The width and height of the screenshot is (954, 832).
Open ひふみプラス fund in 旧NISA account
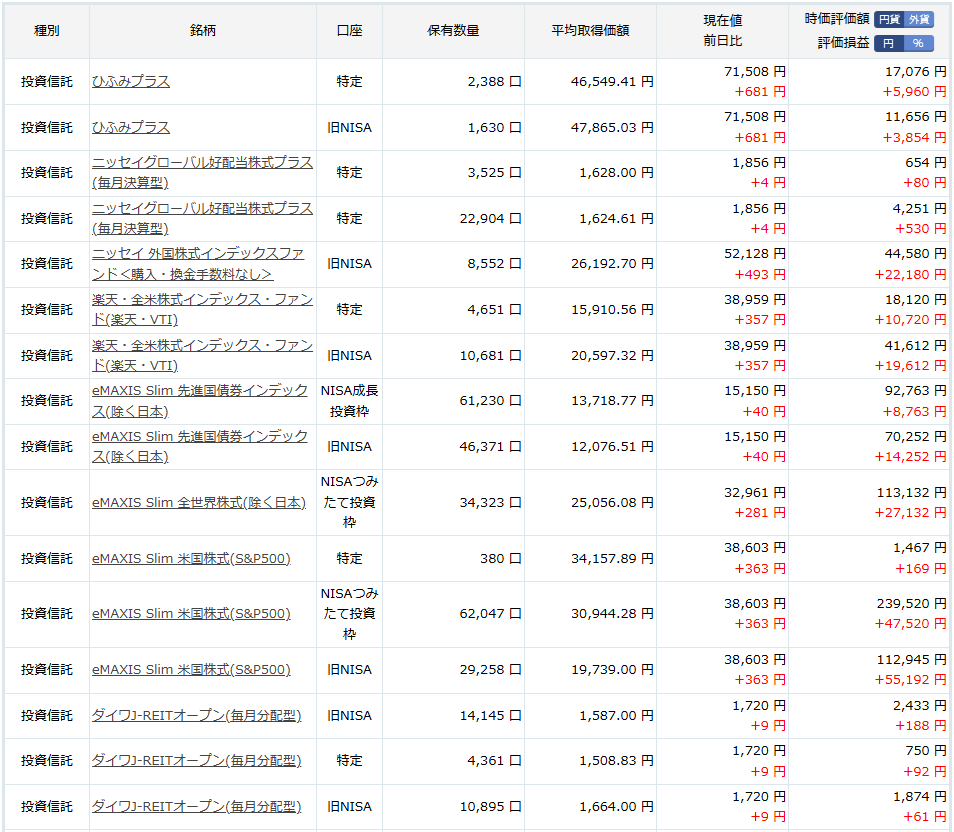coord(131,128)
